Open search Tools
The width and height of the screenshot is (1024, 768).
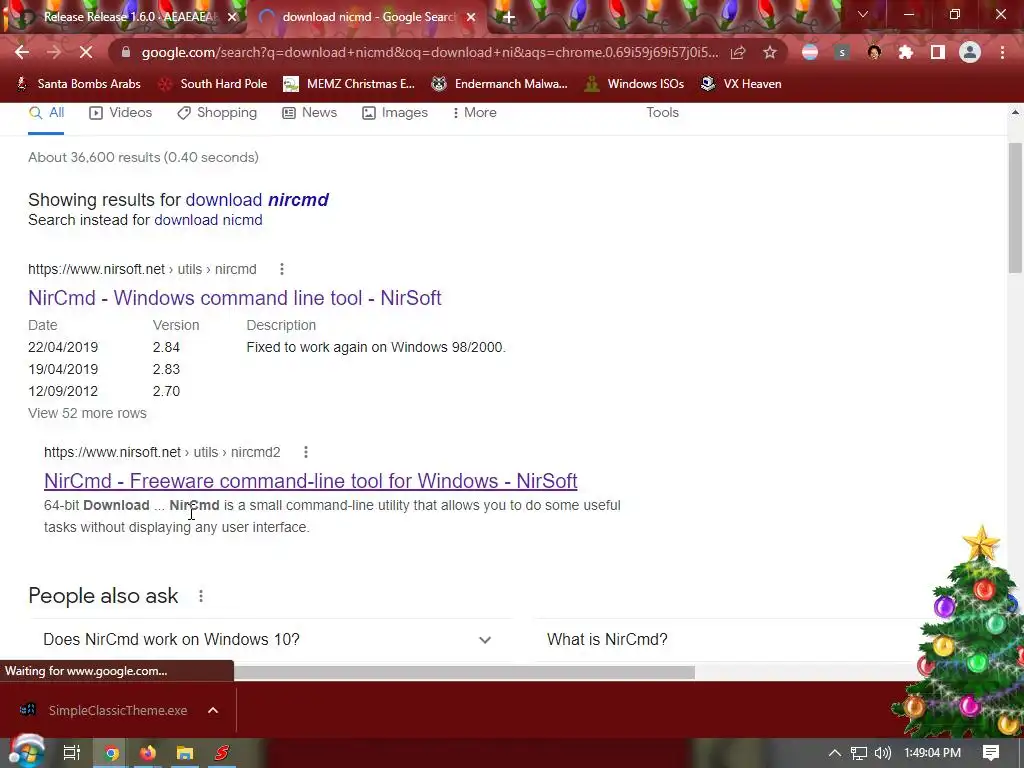(662, 112)
